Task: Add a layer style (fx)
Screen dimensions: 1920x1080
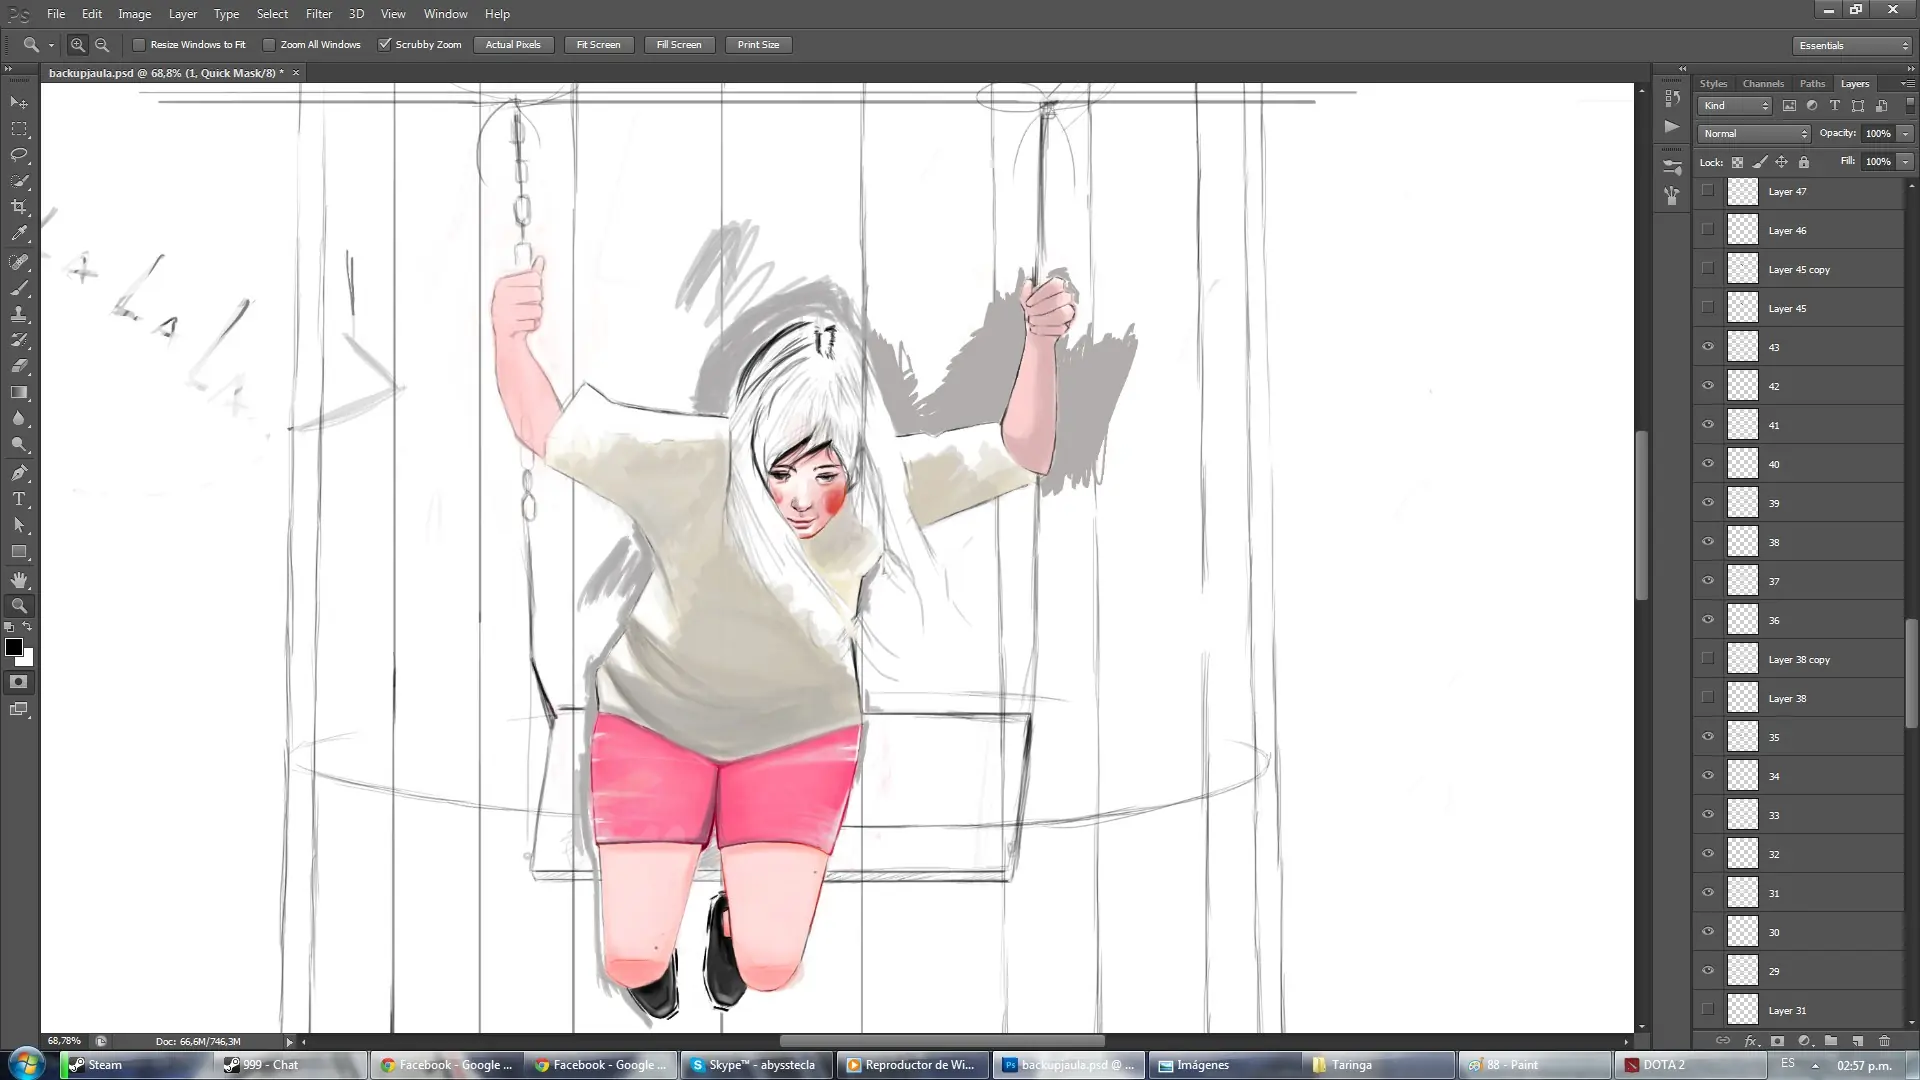Action: [x=1751, y=1041]
